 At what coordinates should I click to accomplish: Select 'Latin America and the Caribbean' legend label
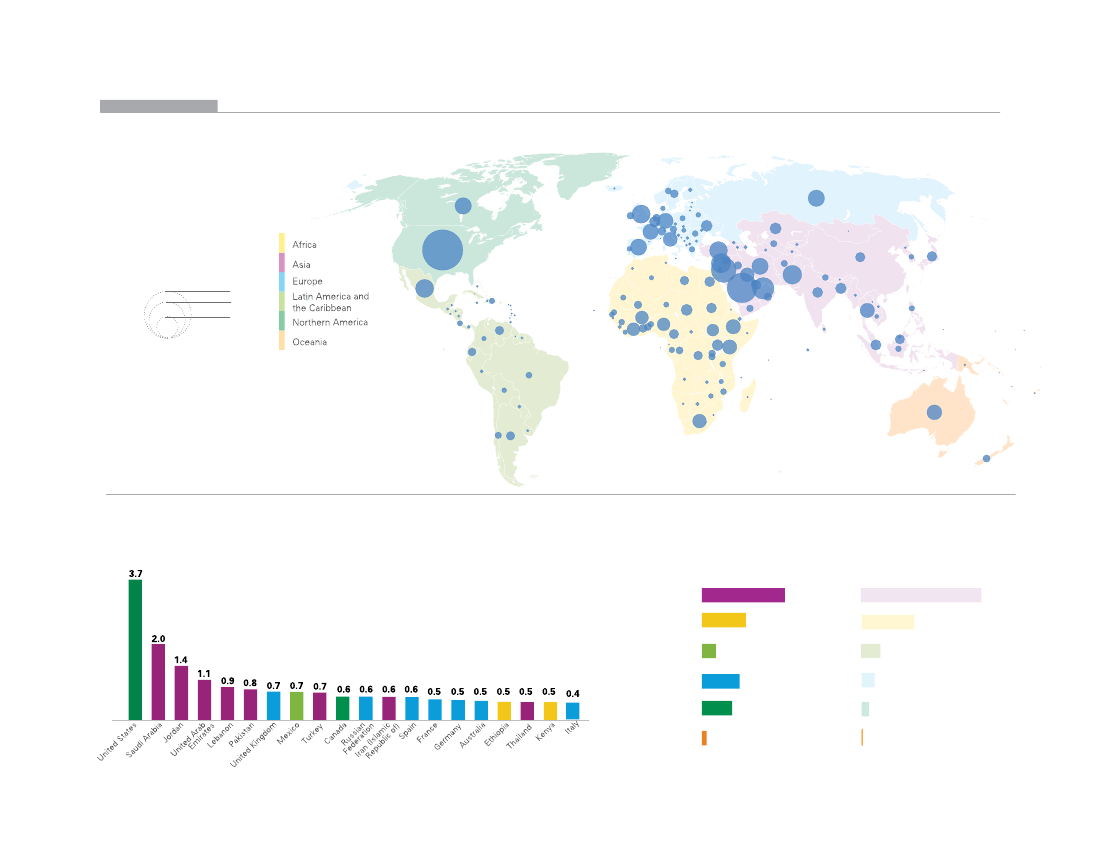(x=330, y=302)
